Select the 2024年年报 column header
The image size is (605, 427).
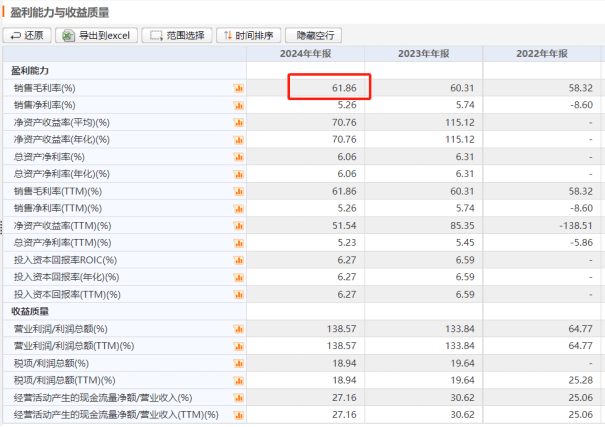(306, 54)
